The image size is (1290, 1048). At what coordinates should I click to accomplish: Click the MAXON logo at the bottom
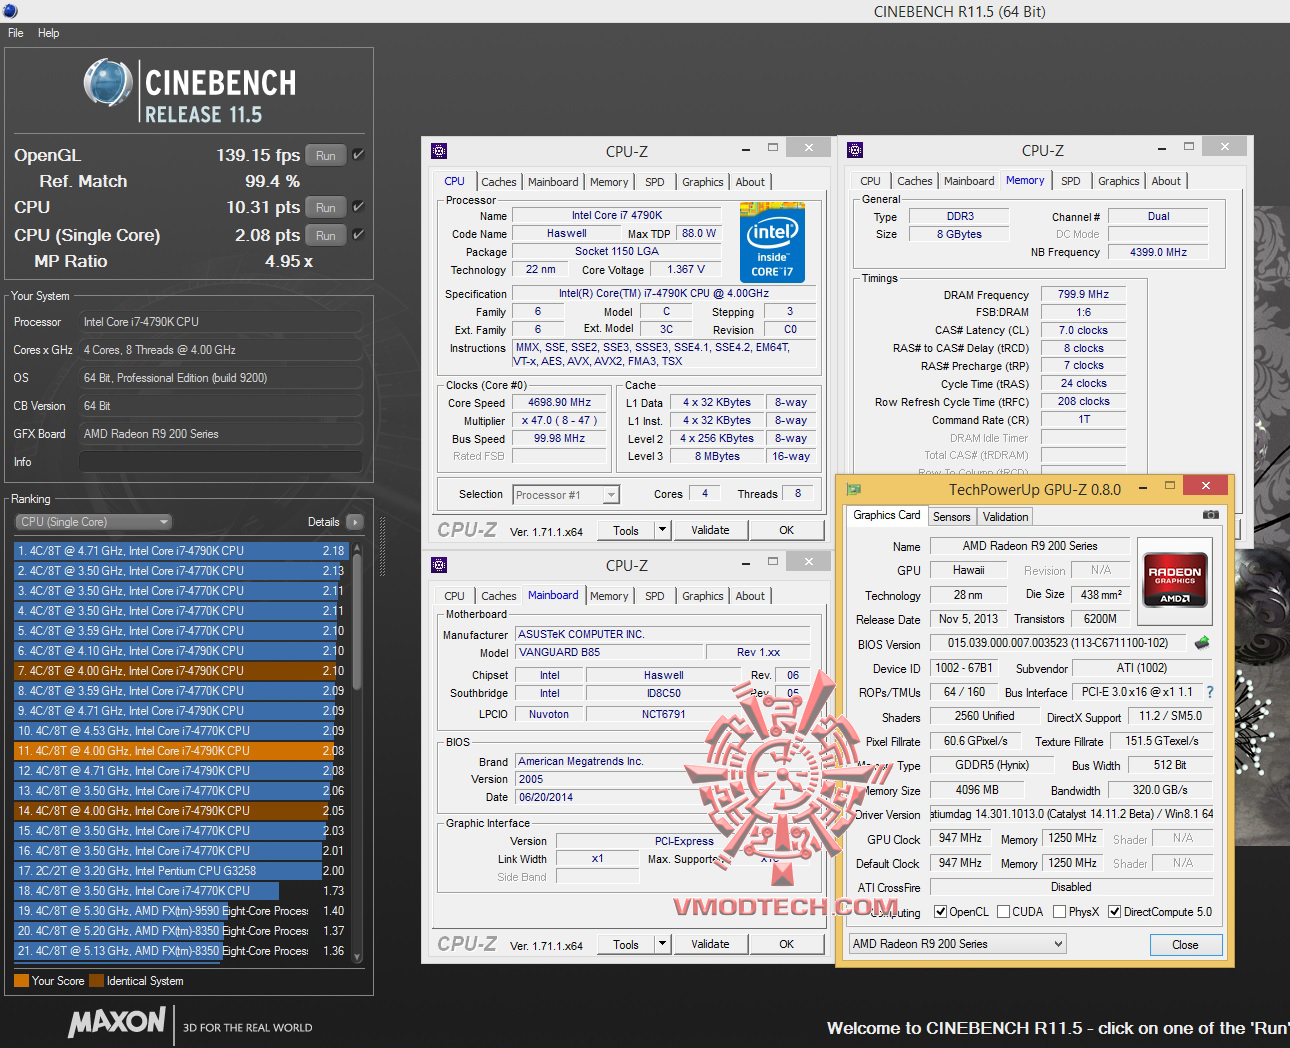(117, 1021)
